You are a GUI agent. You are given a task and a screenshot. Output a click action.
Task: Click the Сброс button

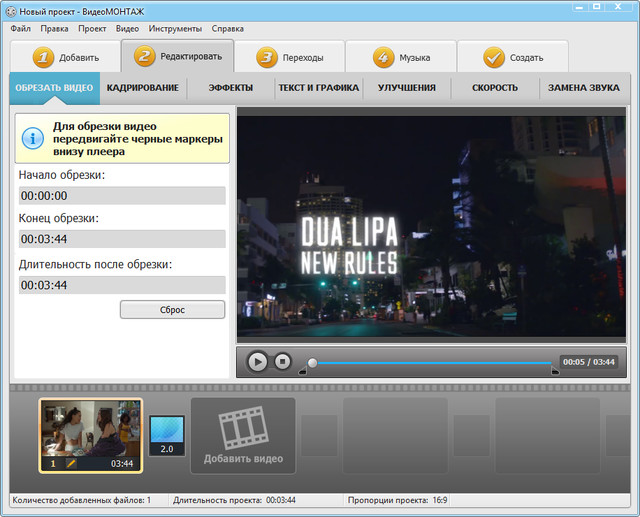click(172, 310)
